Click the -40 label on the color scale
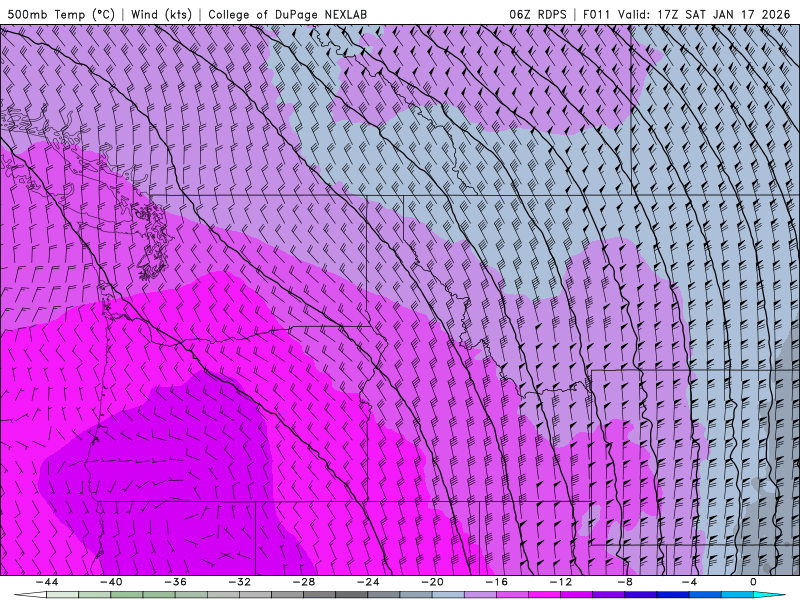This screenshot has width=800, height=600. coord(111,582)
